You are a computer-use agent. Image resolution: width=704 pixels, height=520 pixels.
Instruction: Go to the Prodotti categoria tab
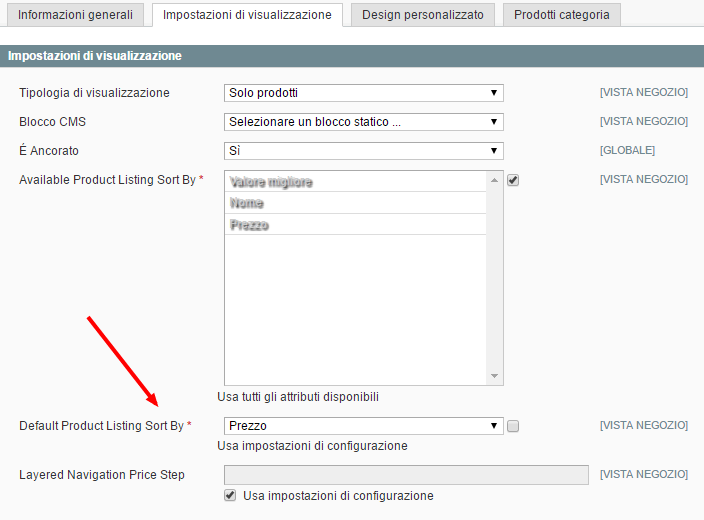(562, 15)
